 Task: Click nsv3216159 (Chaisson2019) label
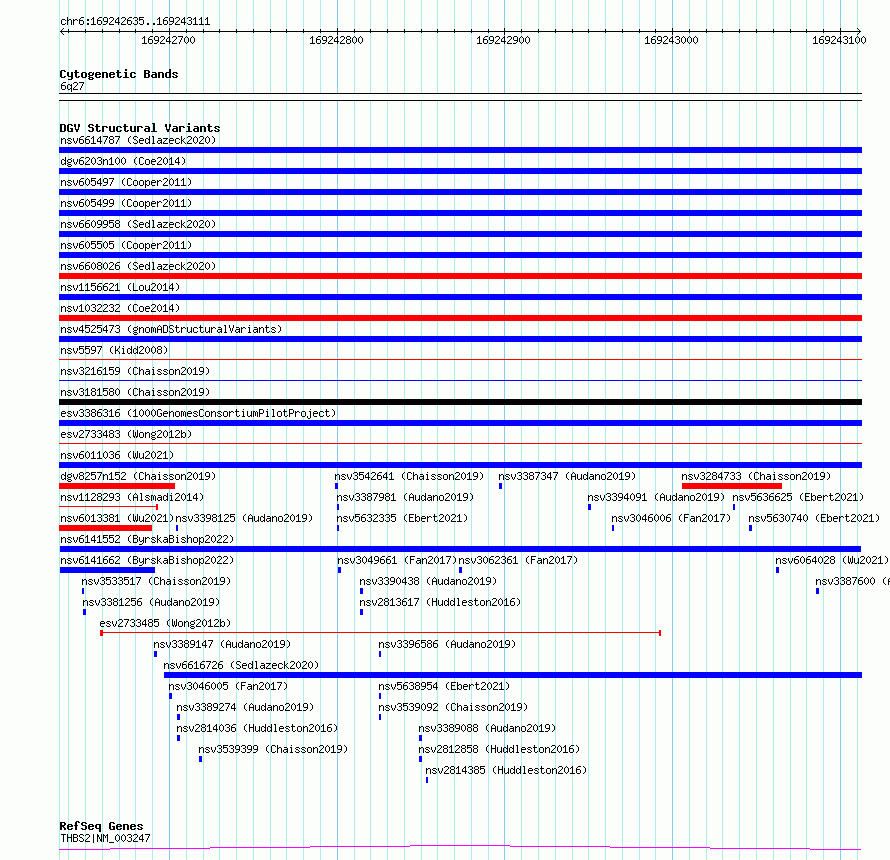(x=135, y=371)
